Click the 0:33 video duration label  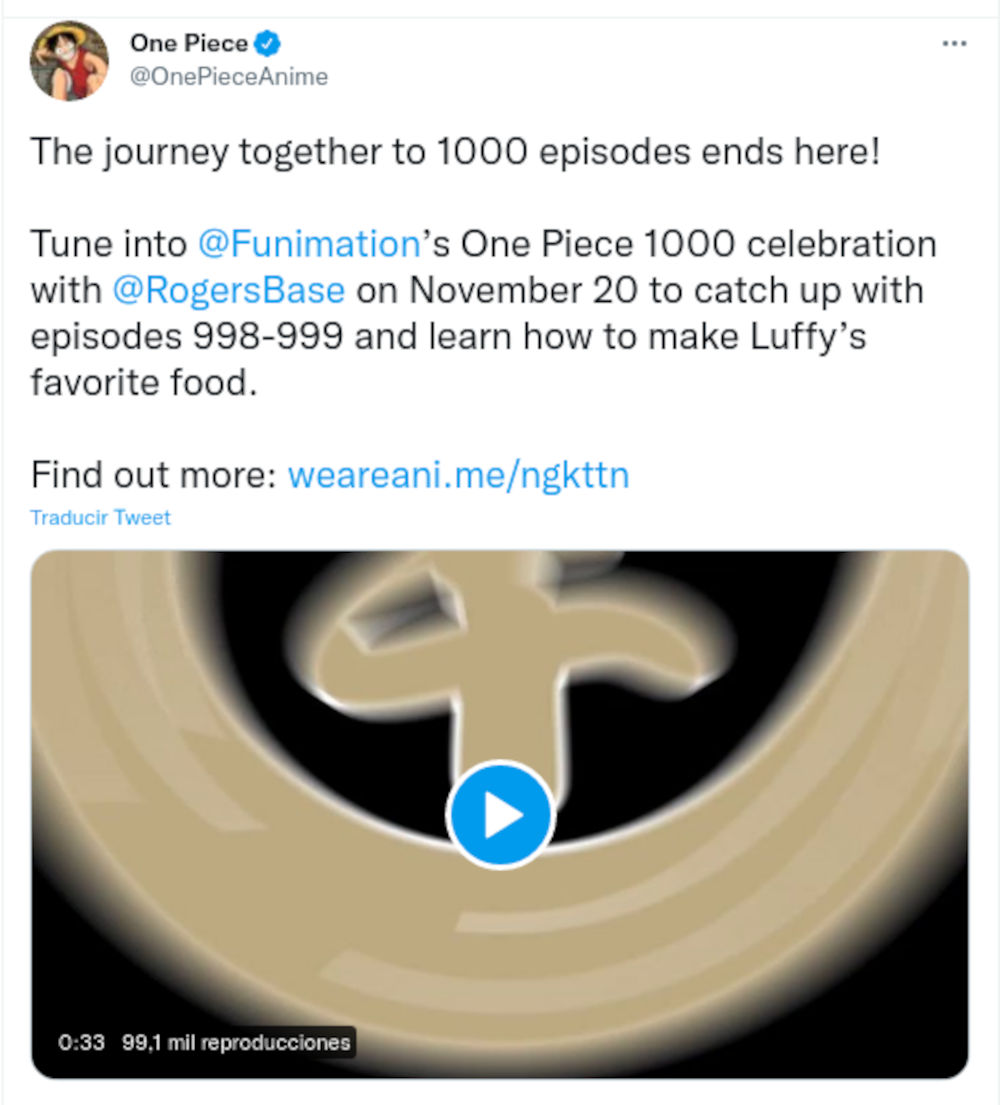point(82,1042)
